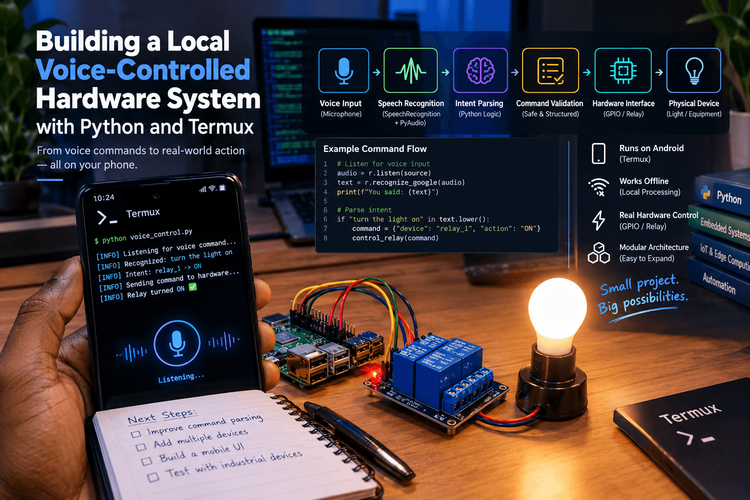Click the 'Speech Recognition' label
The width and height of the screenshot is (750, 500).
click(411, 103)
